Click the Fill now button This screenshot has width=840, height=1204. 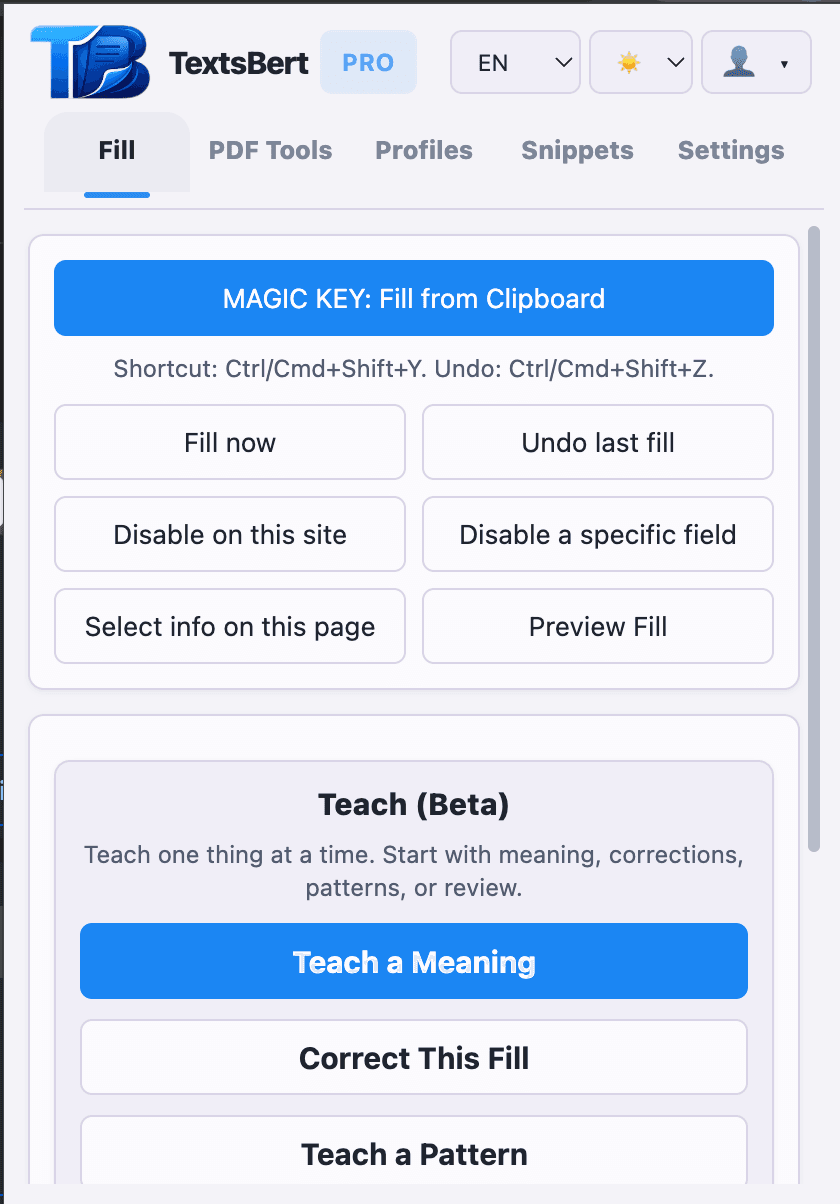coord(229,442)
